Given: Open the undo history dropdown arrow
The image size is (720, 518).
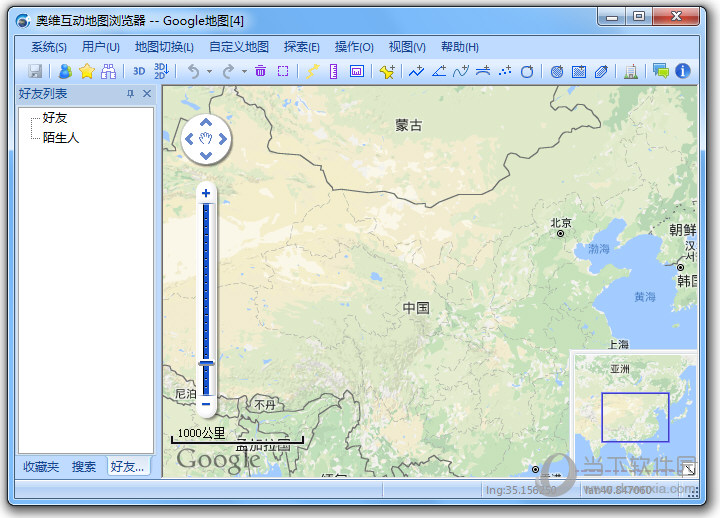Looking at the screenshot, I should 209,71.
